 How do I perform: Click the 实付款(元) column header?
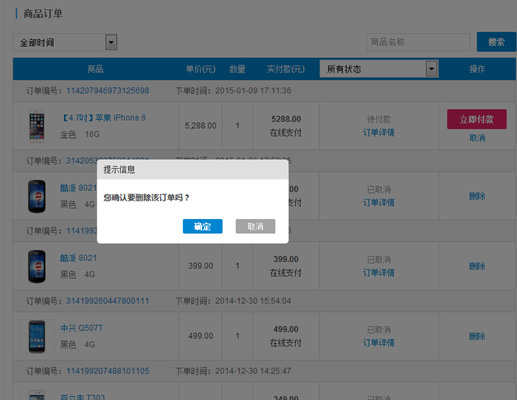click(x=286, y=69)
